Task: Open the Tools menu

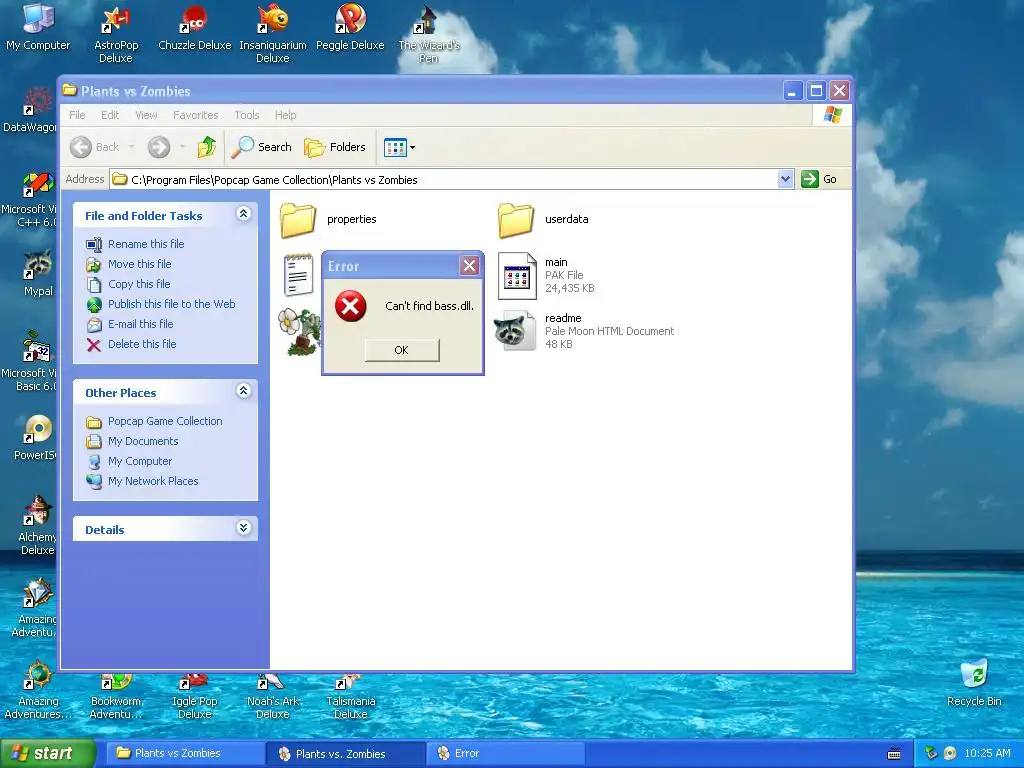Action: click(247, 115)
